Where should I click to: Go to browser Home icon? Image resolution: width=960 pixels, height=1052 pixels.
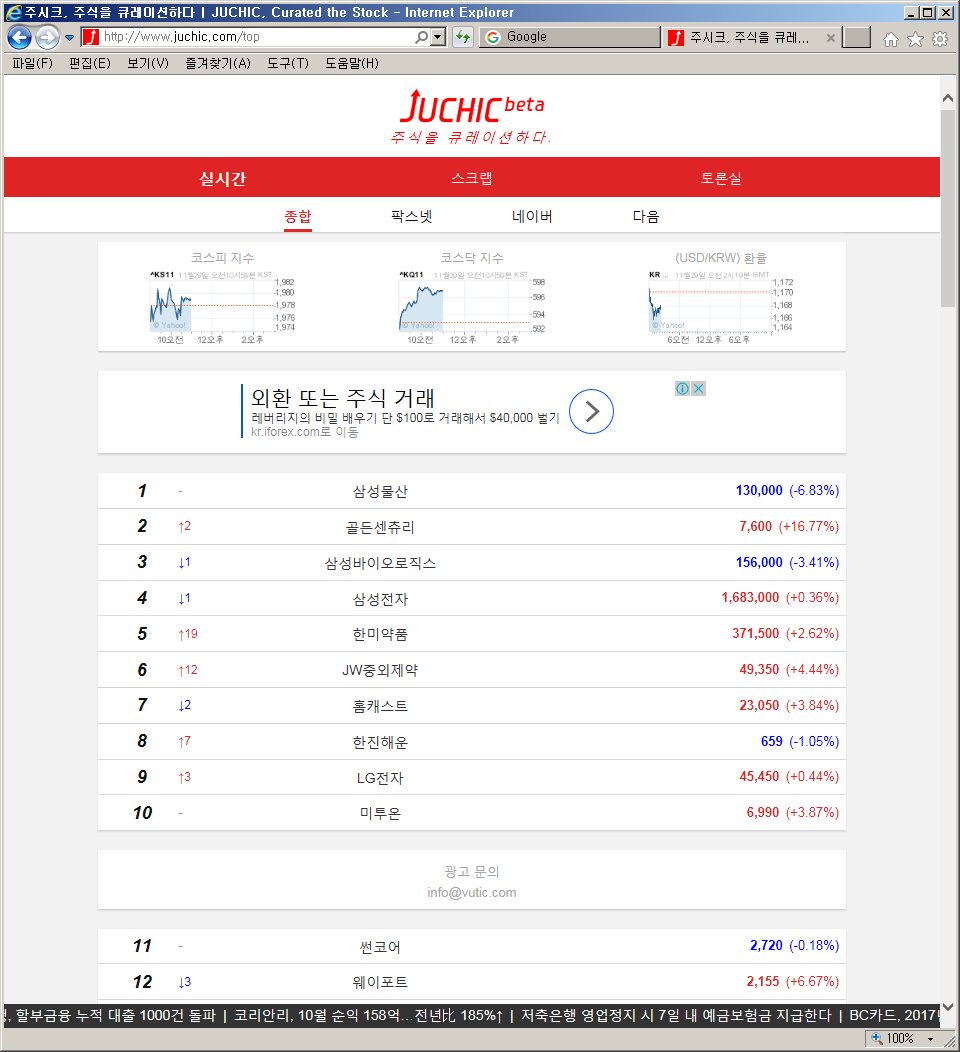click(891, 39)
